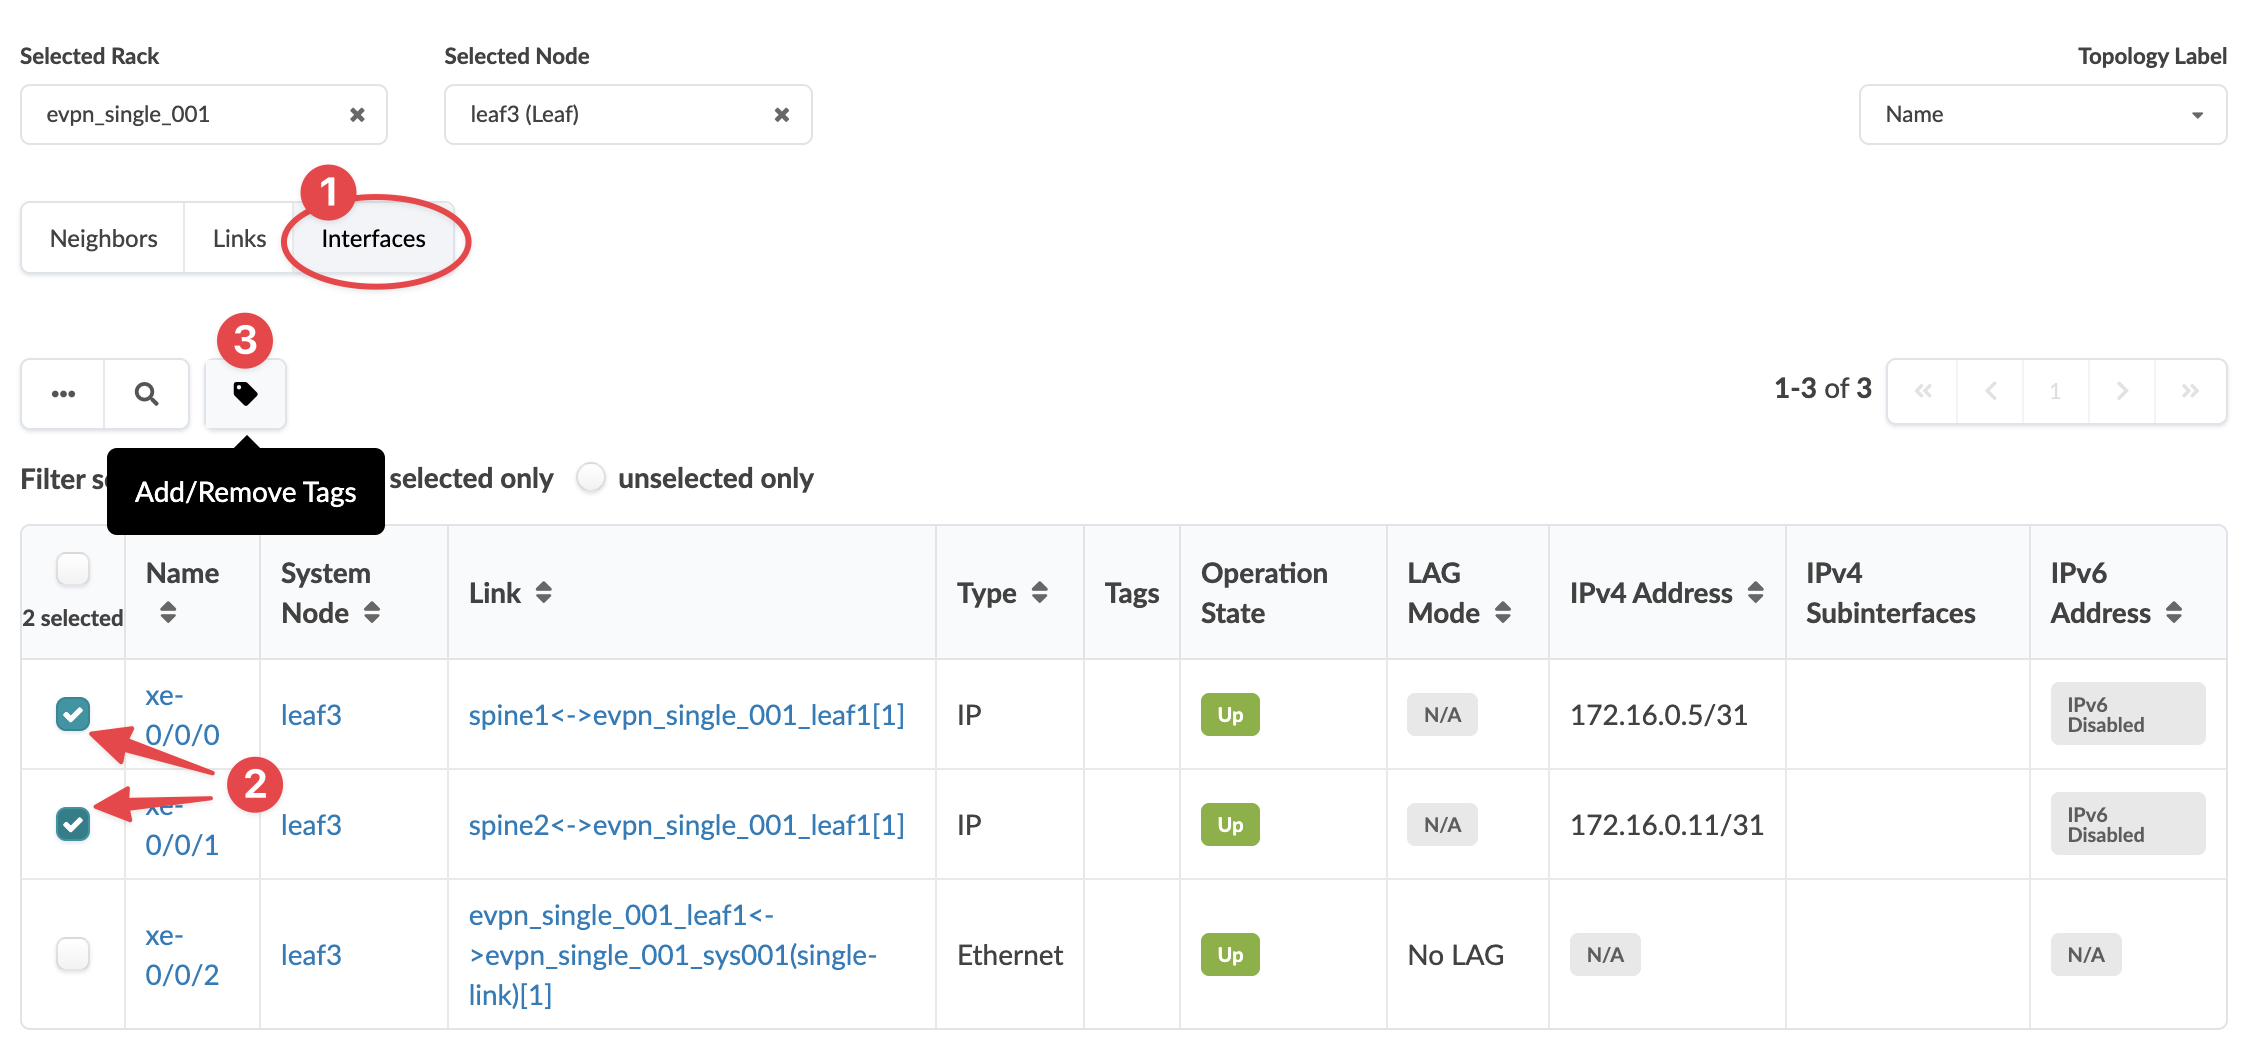Clear the selected node leaf3 (Leaf)
The image size is (2244, 1040).
(782, 115)
